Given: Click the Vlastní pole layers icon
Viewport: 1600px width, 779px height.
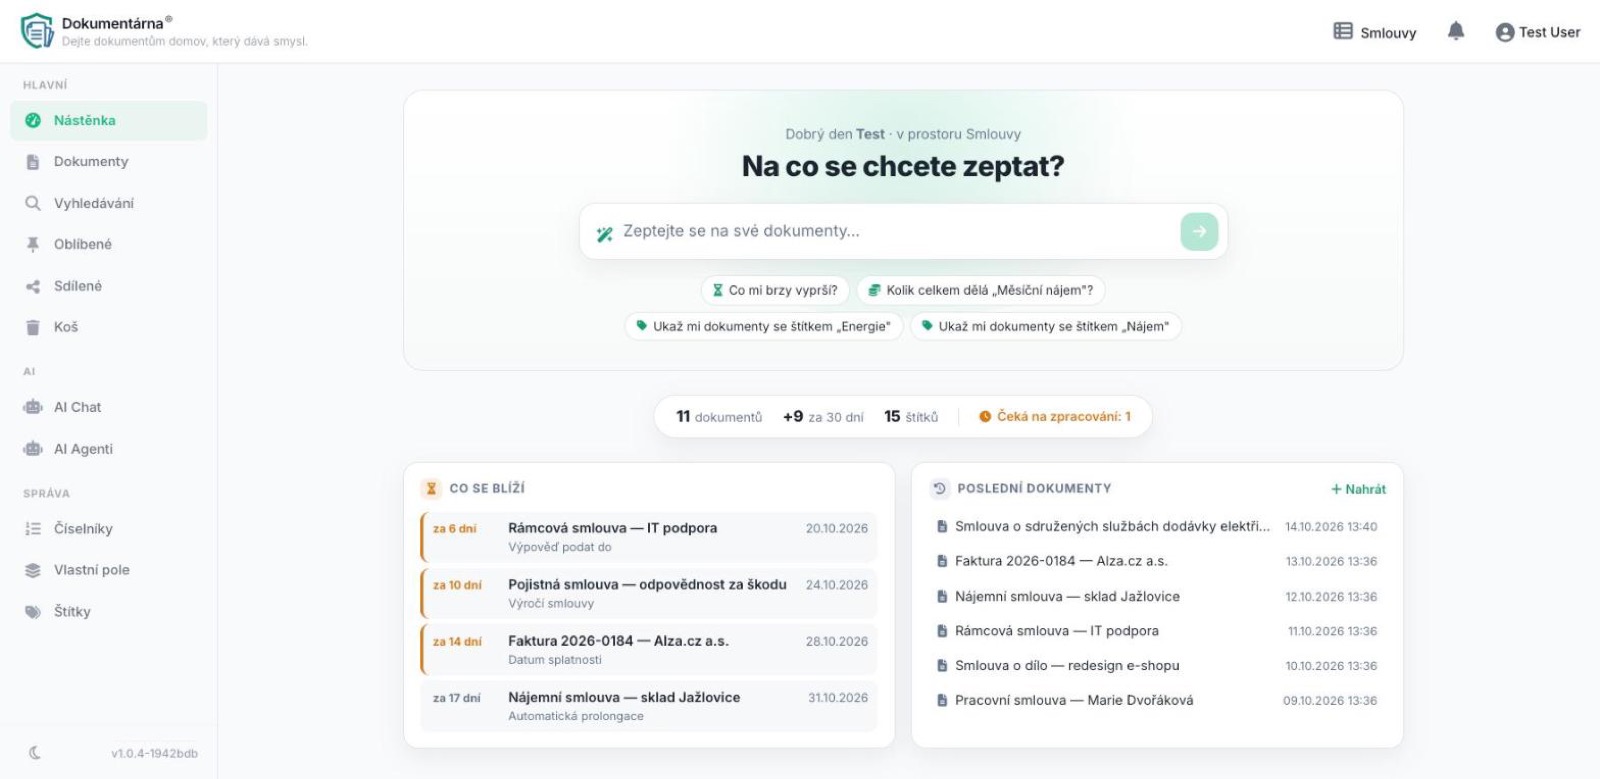Looking at the screenshot, I should [33, 570].
